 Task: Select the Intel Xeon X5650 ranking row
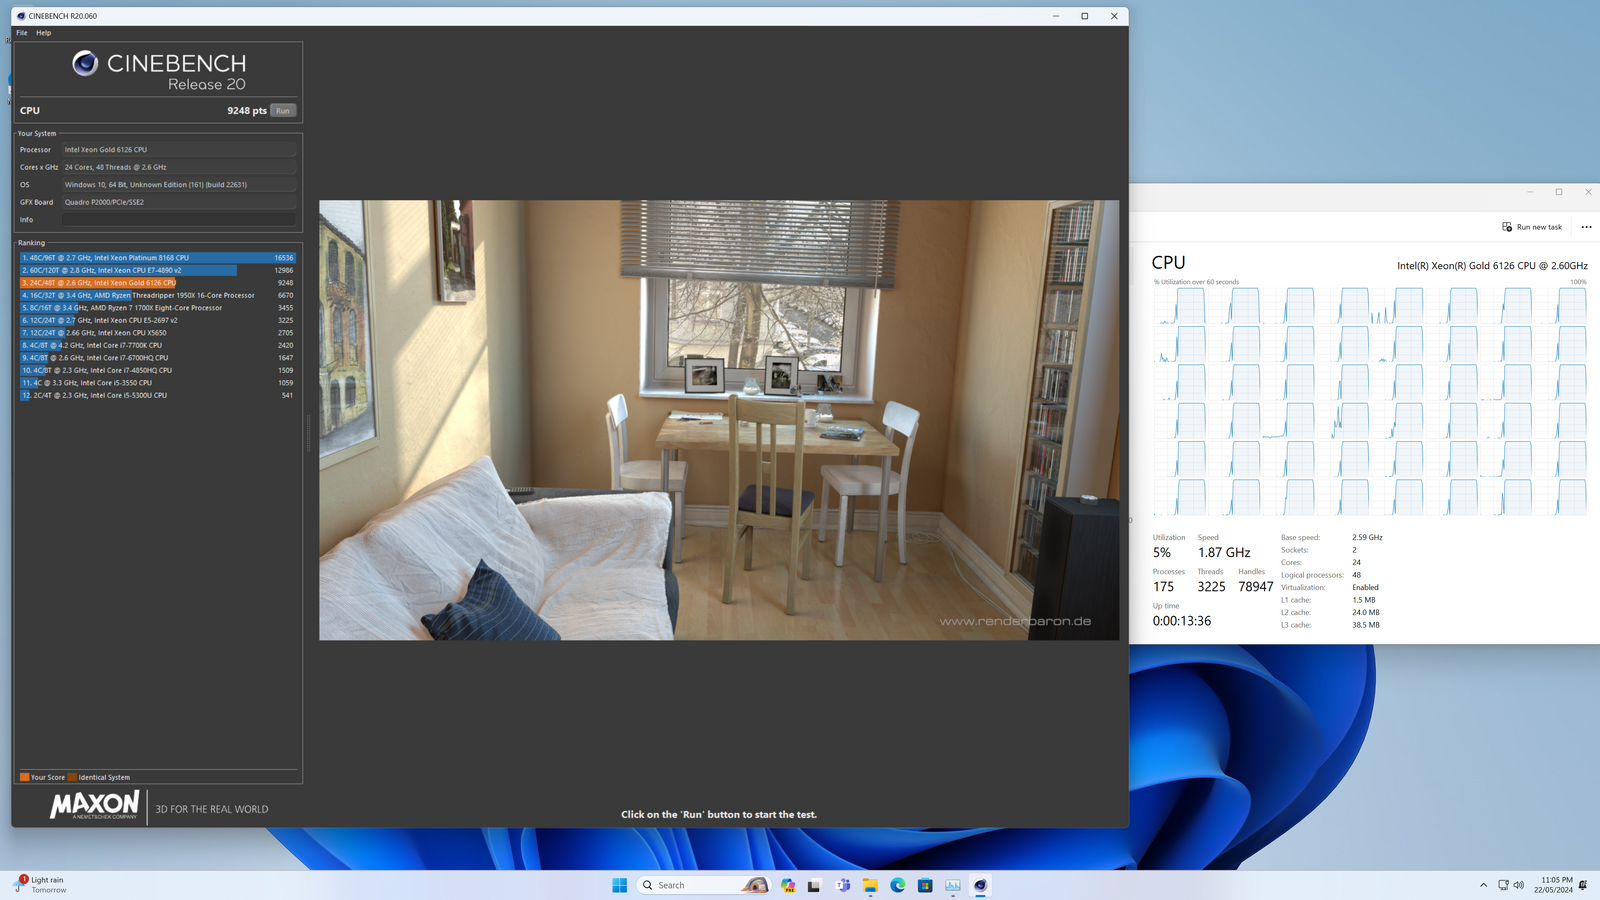[158, 333]
